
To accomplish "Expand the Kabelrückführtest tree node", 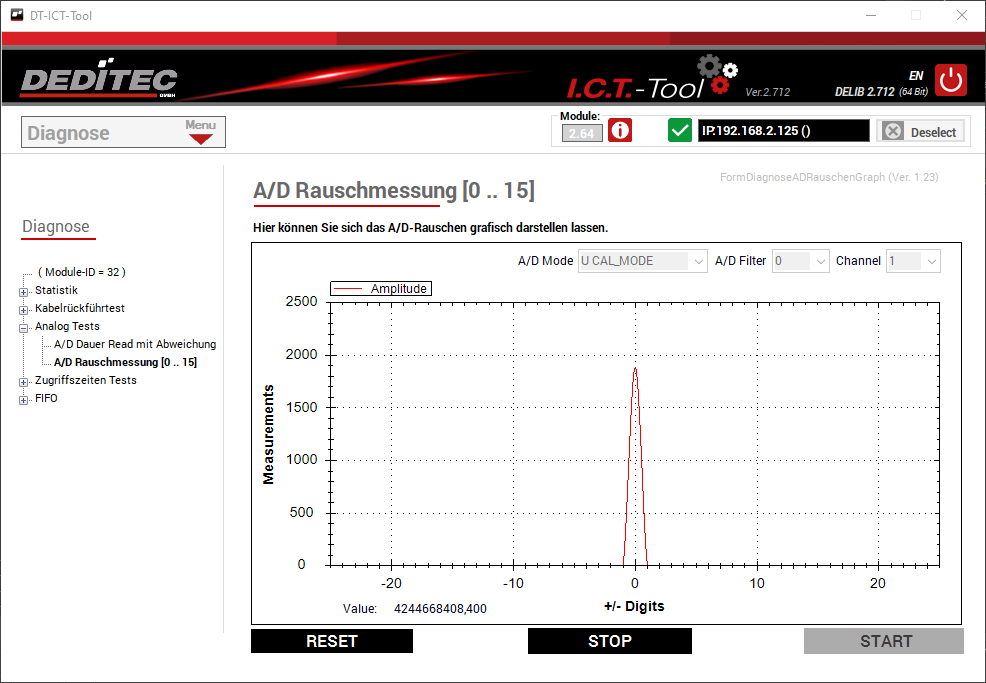I will coord(24,309).
